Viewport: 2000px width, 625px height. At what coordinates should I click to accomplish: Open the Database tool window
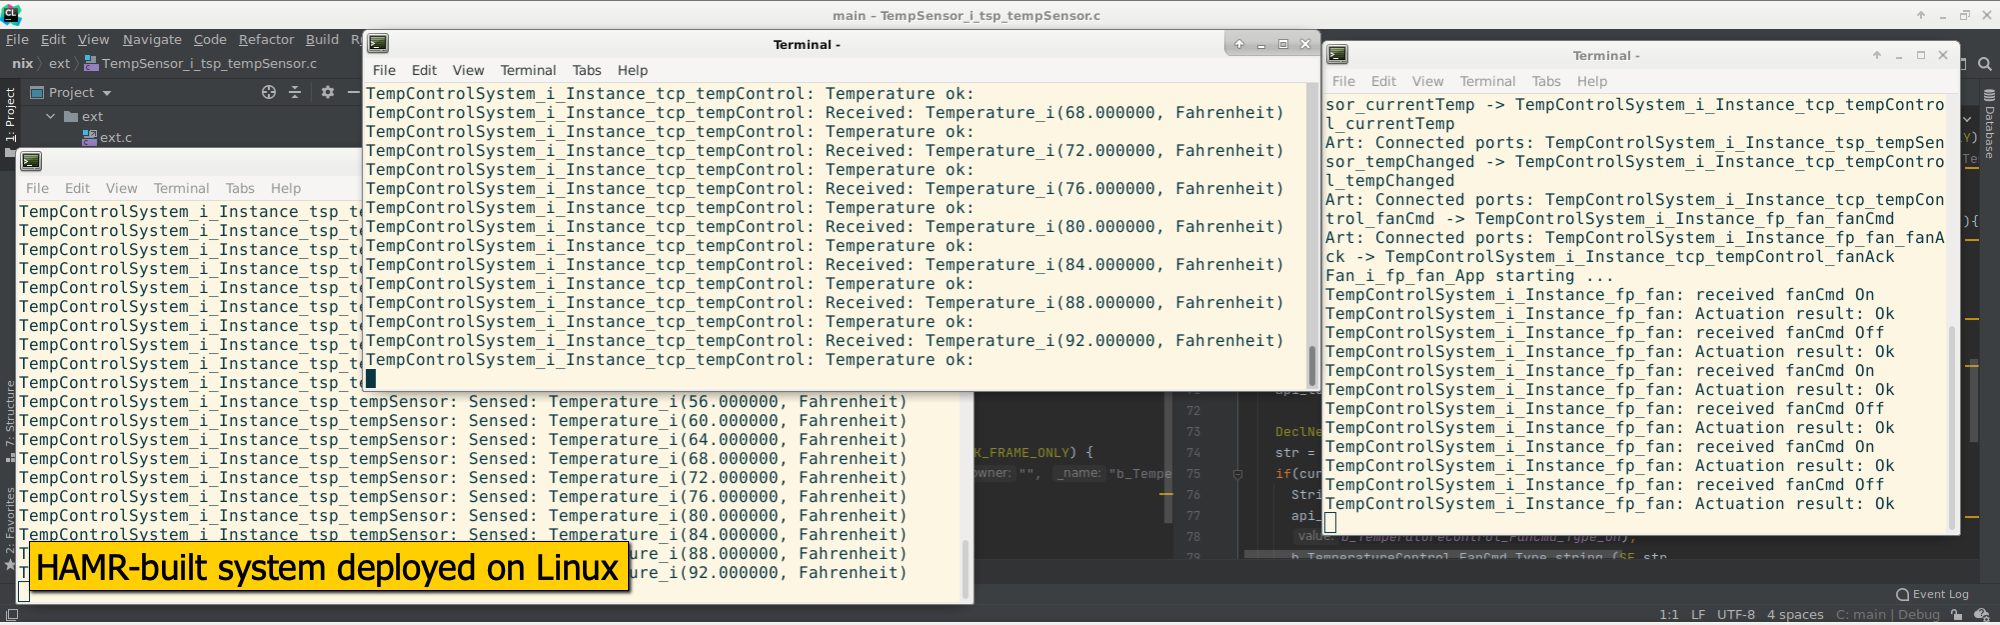(1990, 125)
